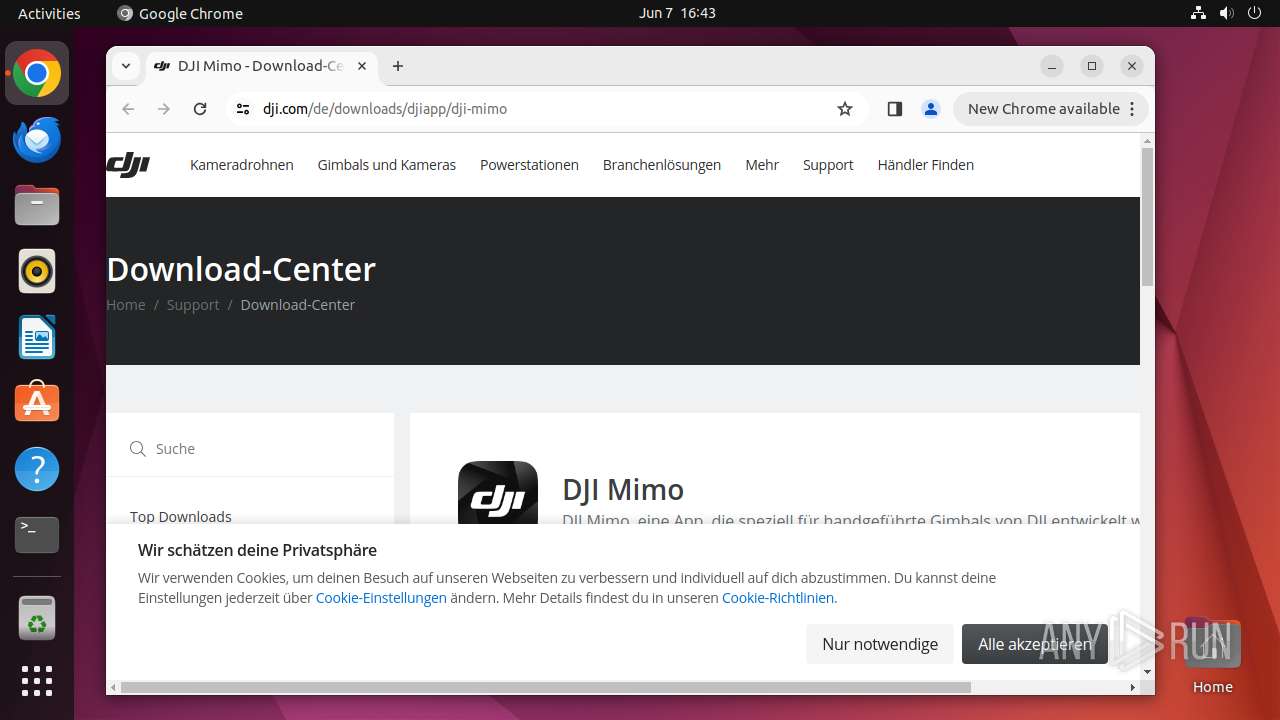
Task: Click the search magnifier icon in the sidebar
Action: point(138,449)
